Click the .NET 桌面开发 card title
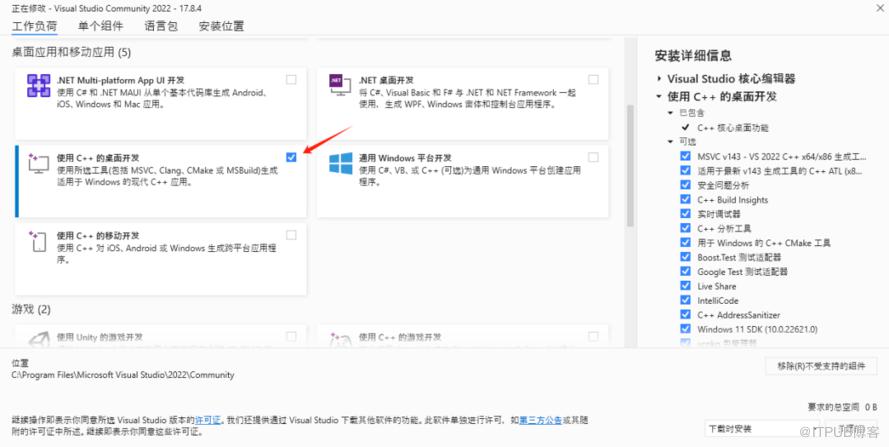 point(386,81)
